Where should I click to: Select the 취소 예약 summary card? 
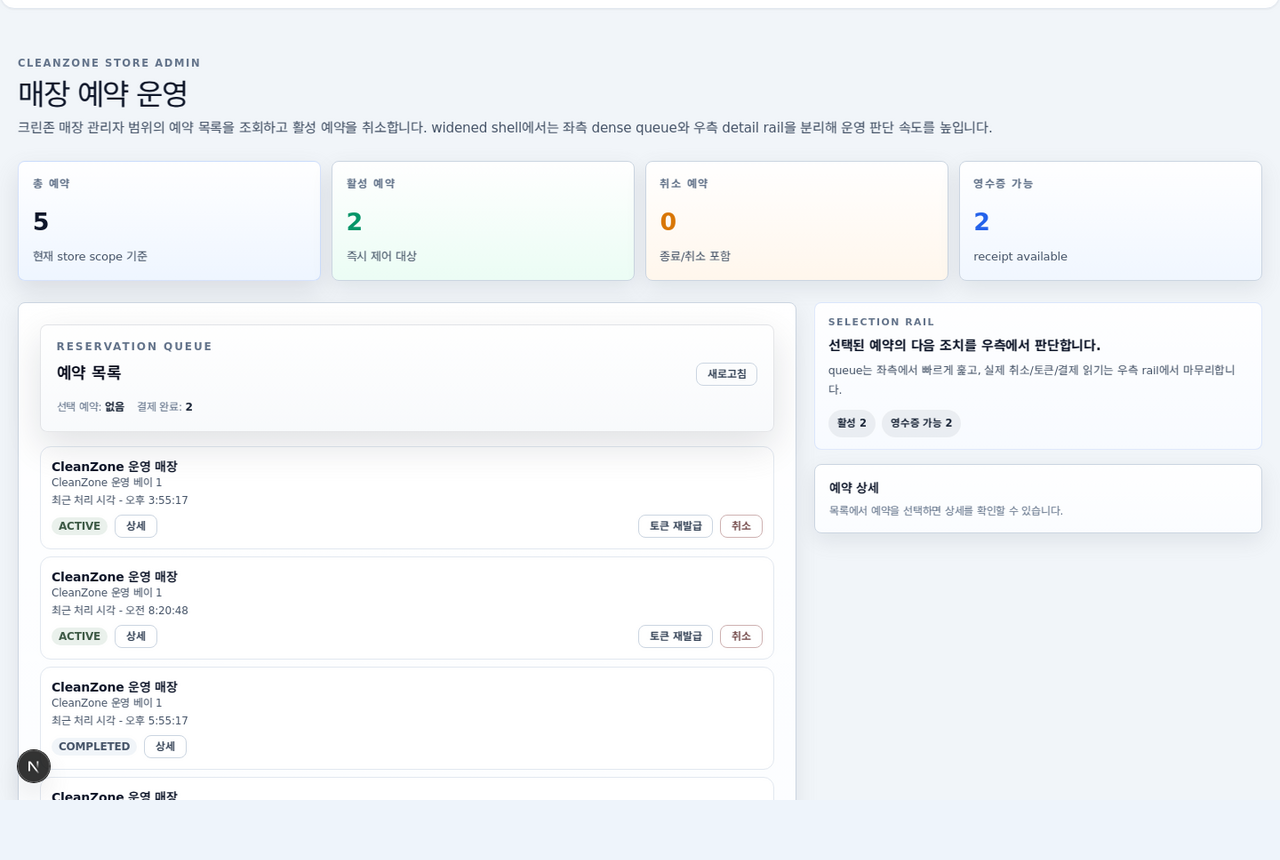click(x=797, y=221)
